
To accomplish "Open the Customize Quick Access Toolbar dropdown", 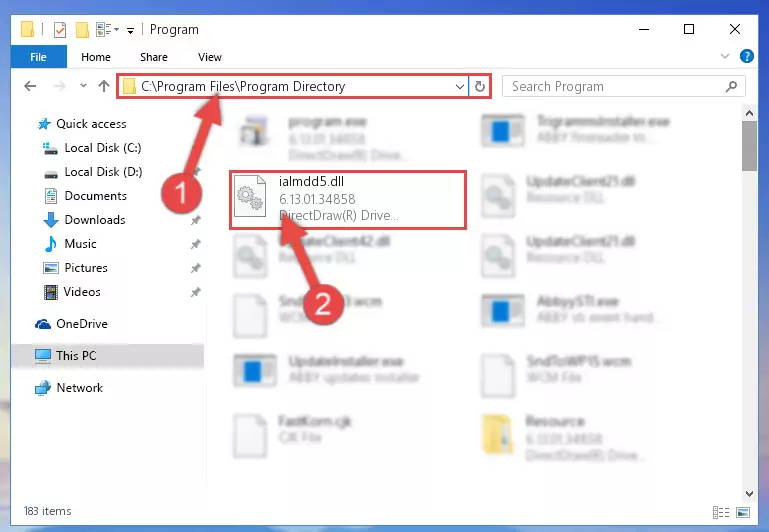I will 130,30.
